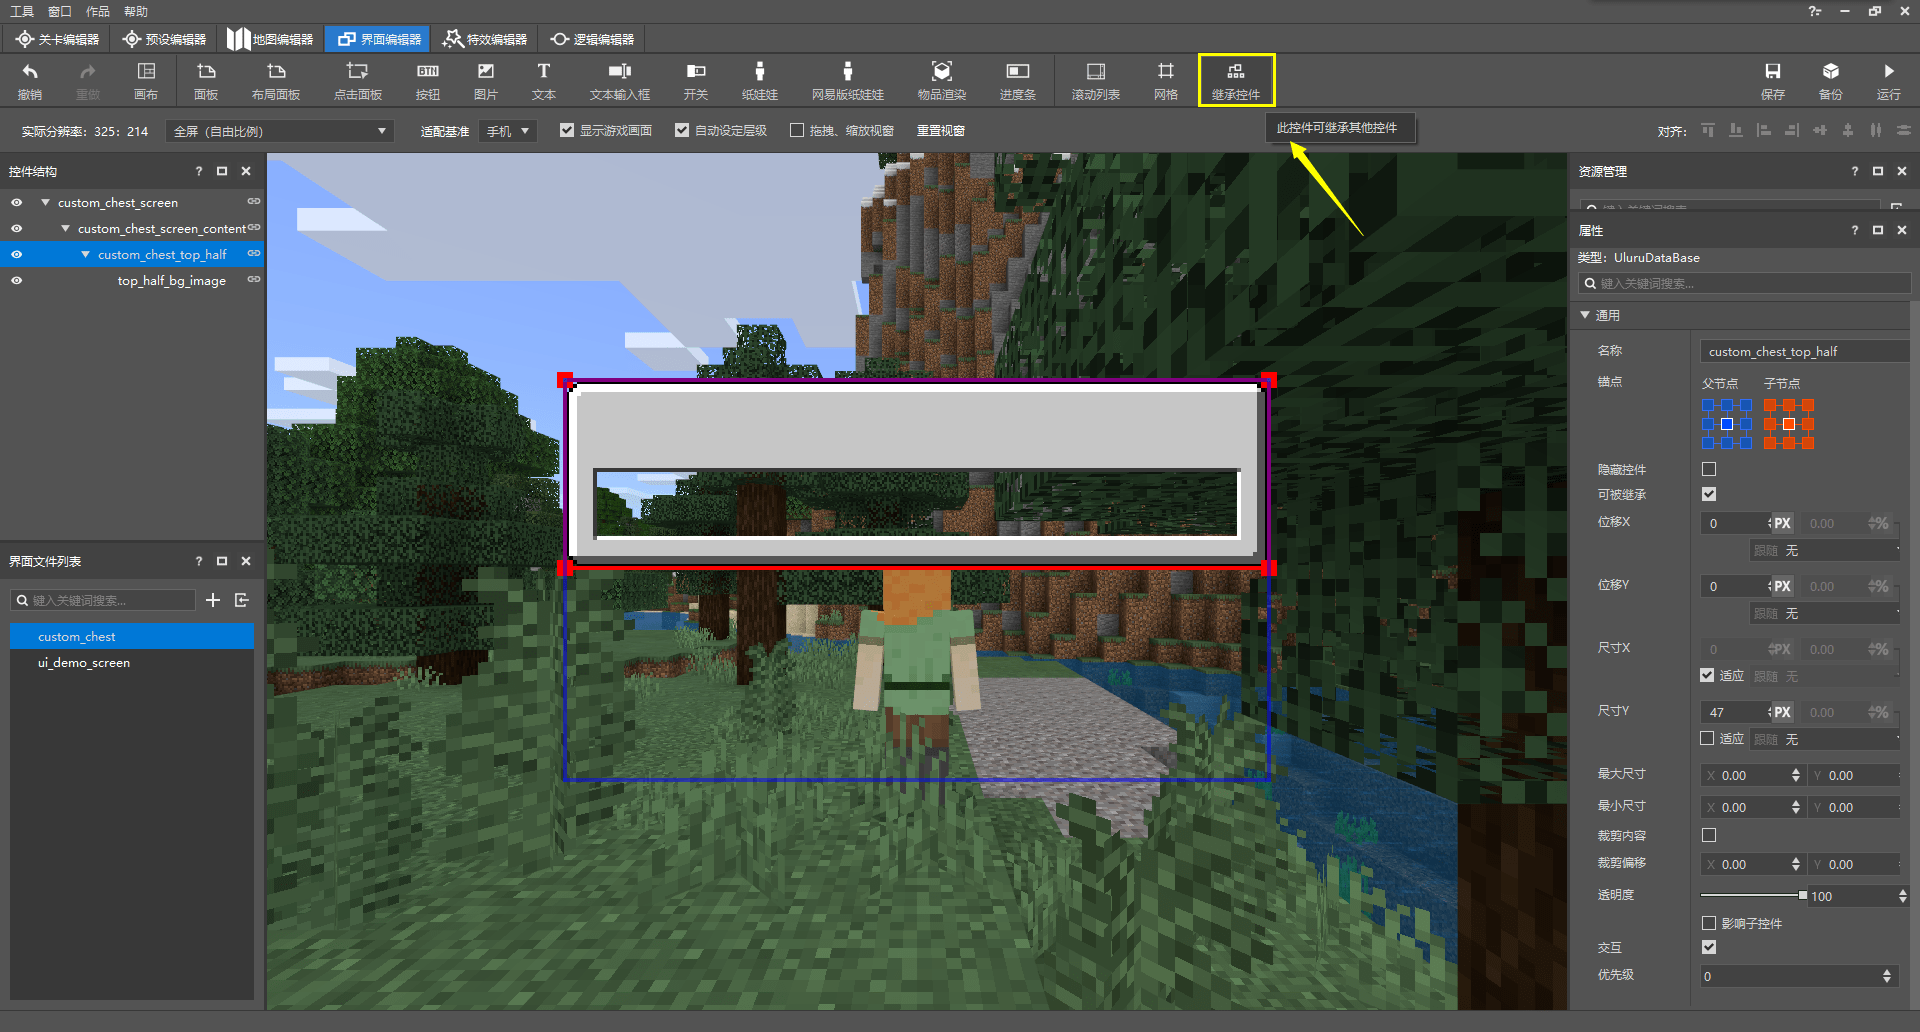Switch to 特效编辑器 tab

tap(485, 39)
